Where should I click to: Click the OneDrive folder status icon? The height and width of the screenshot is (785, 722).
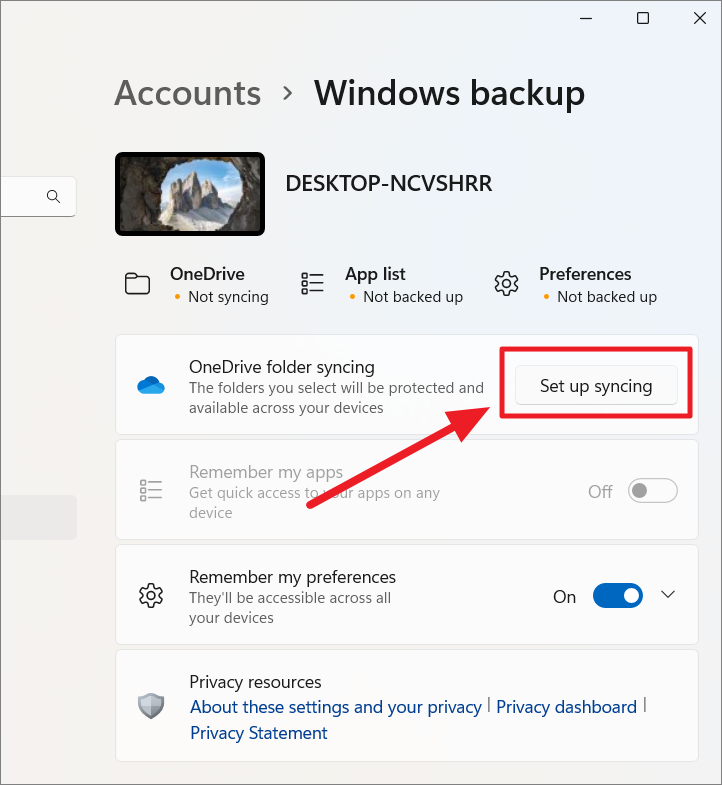[x=137, y=284]
